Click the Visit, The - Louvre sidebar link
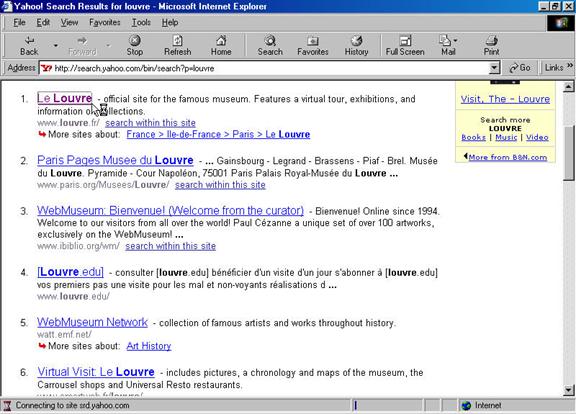The height and width of the screenshot is (414, 576). click(x=505, y=99)
